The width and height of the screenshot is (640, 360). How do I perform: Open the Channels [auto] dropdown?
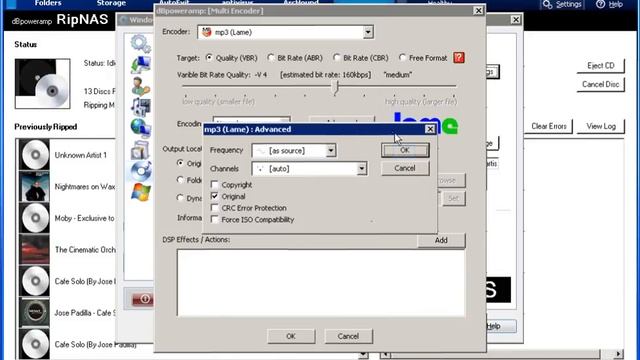pos(362,169)
